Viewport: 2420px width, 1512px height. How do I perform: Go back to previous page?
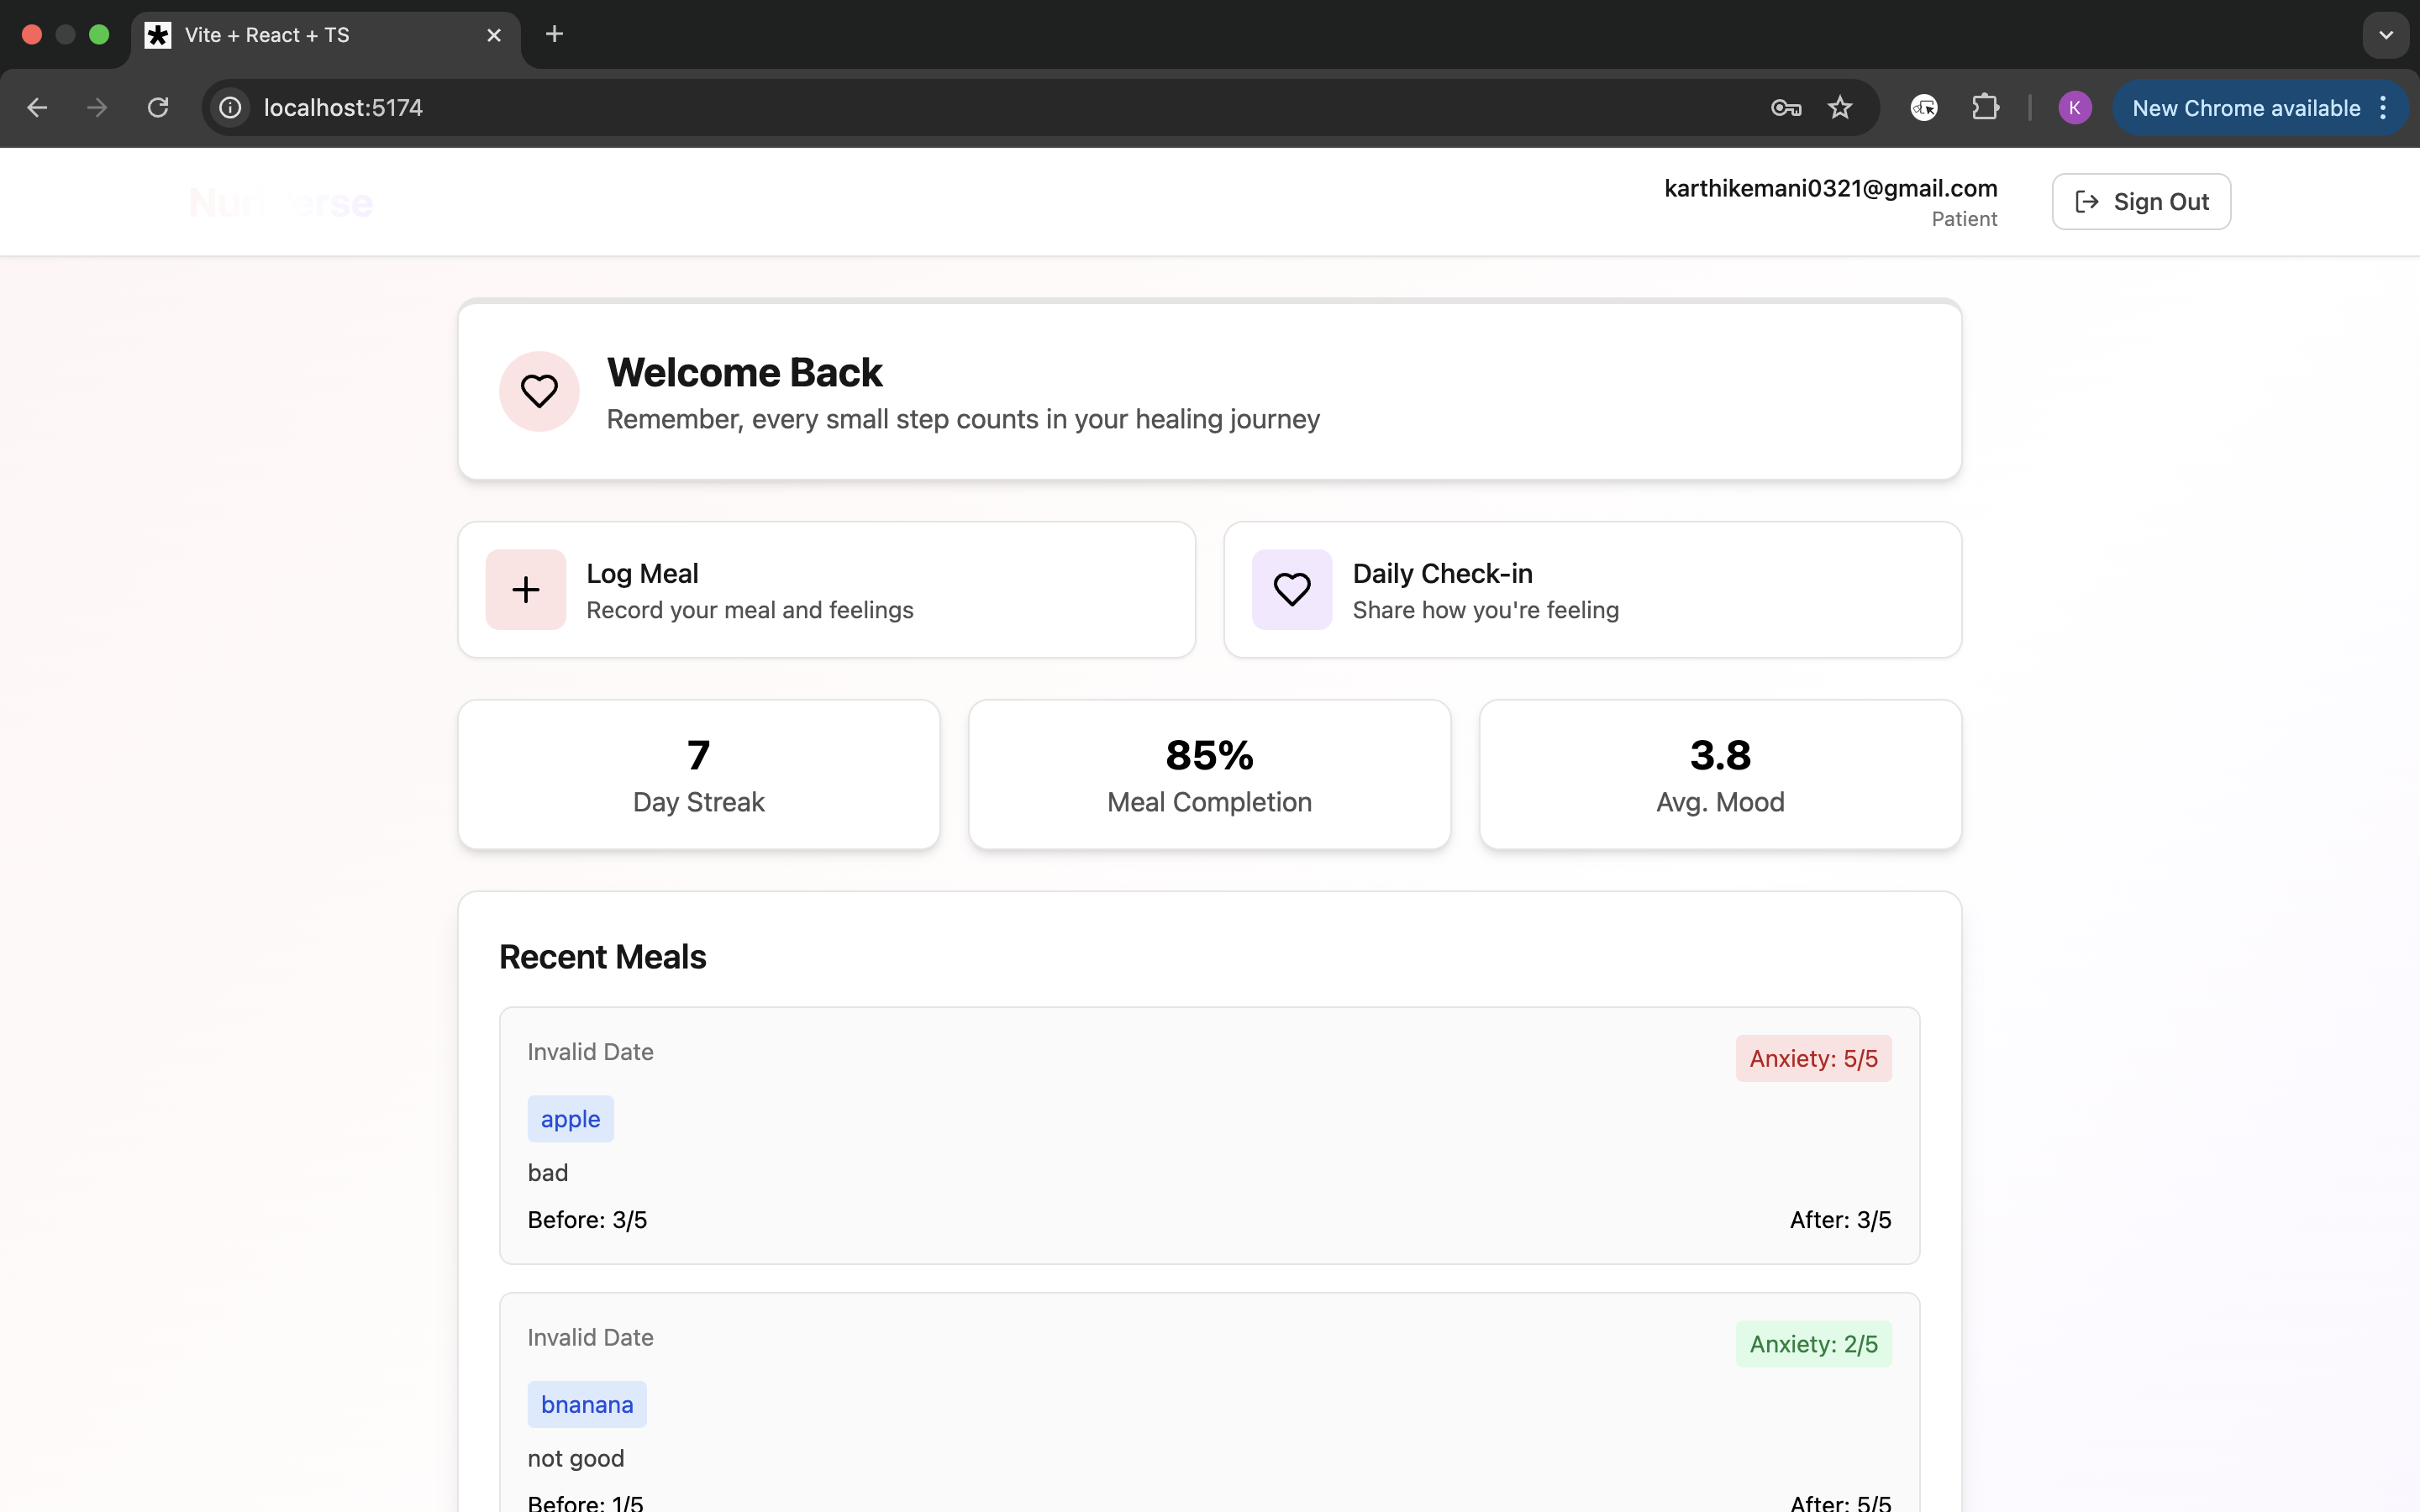(37, 108)
